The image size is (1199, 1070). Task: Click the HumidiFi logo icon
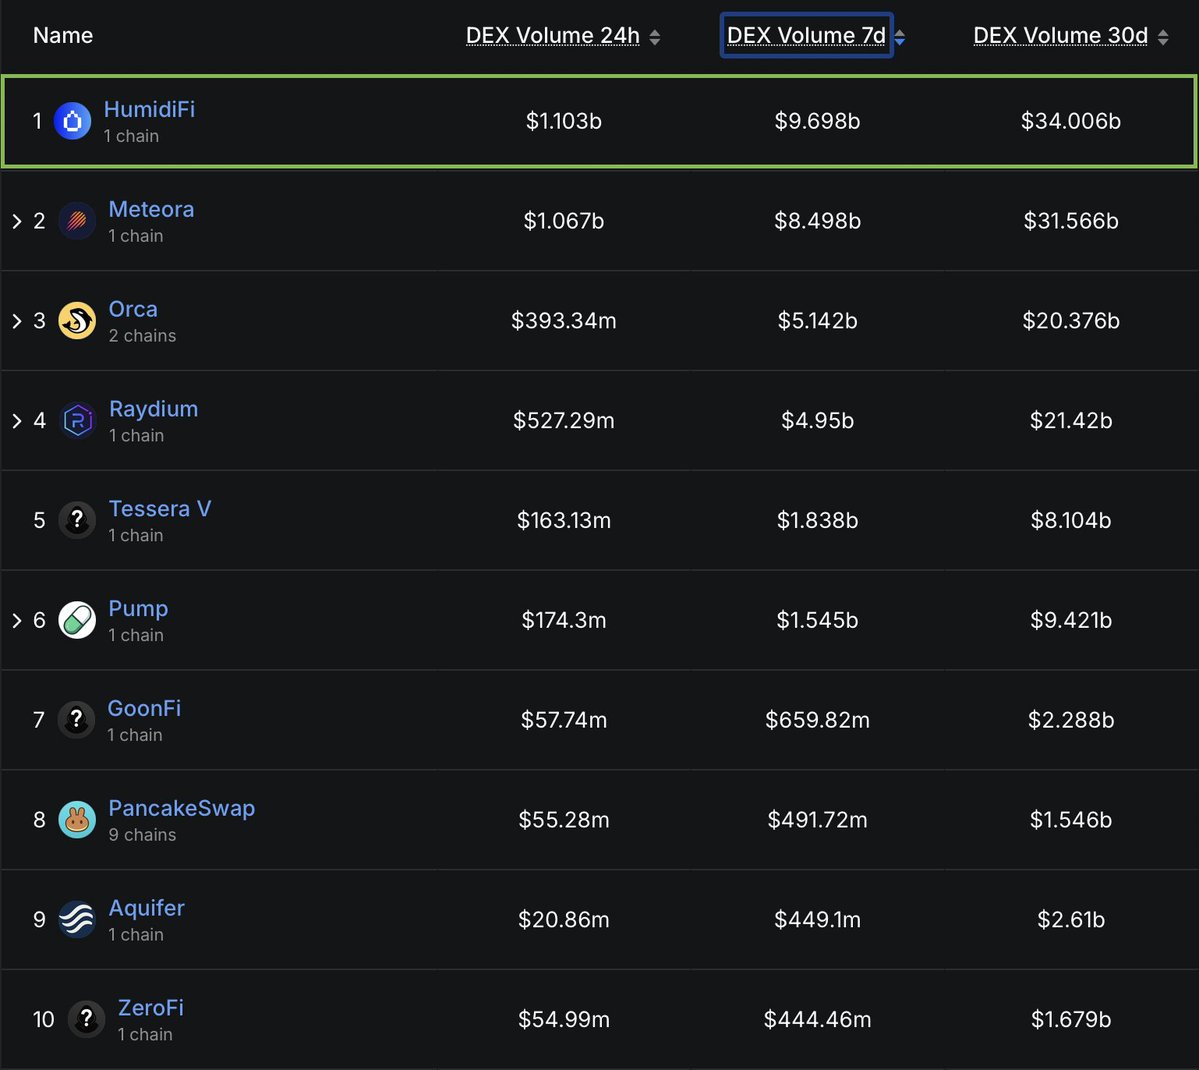pos(73,121)
